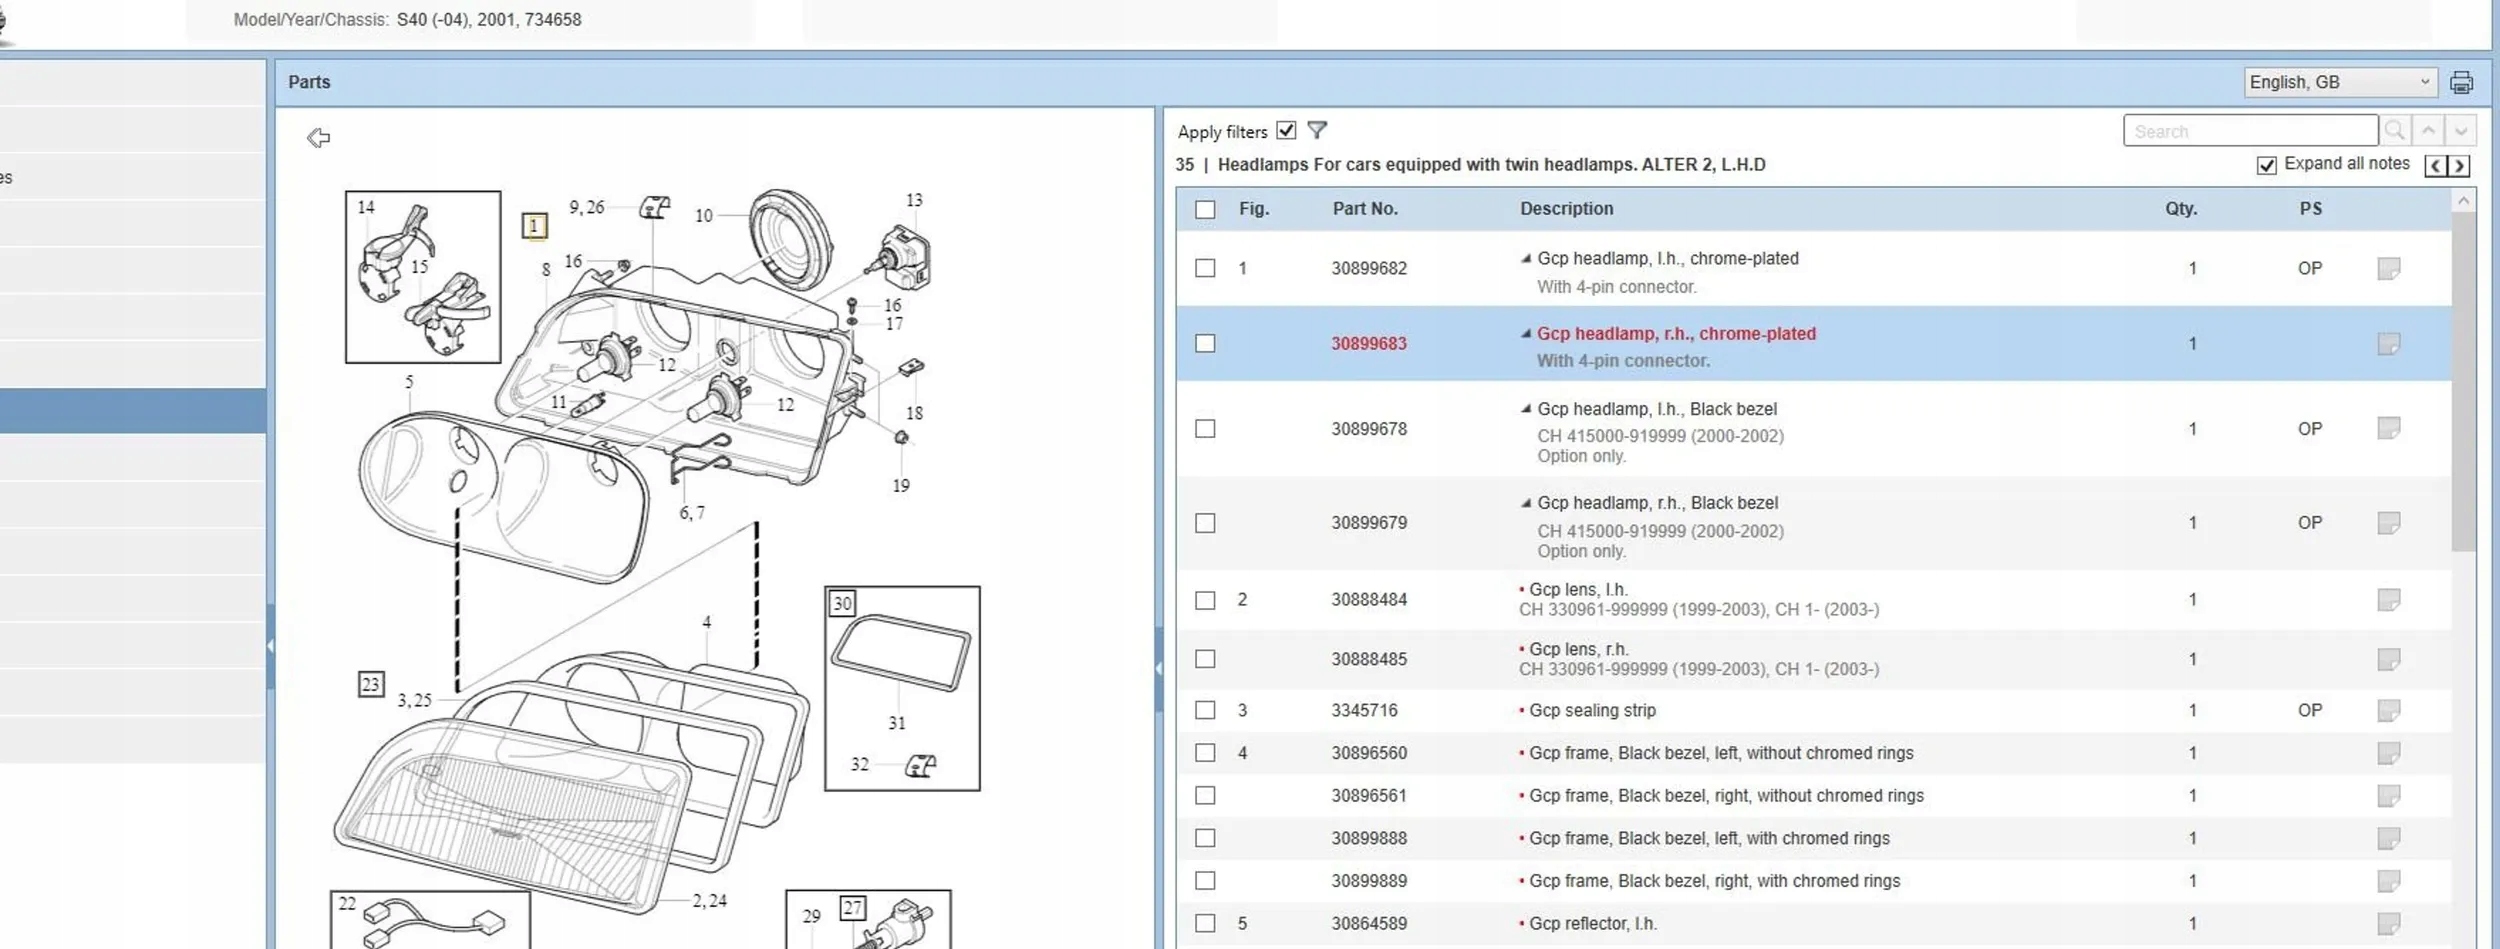Collapse Gcp headlamp, l.h., chrome-plated row

pos(1526,258)
